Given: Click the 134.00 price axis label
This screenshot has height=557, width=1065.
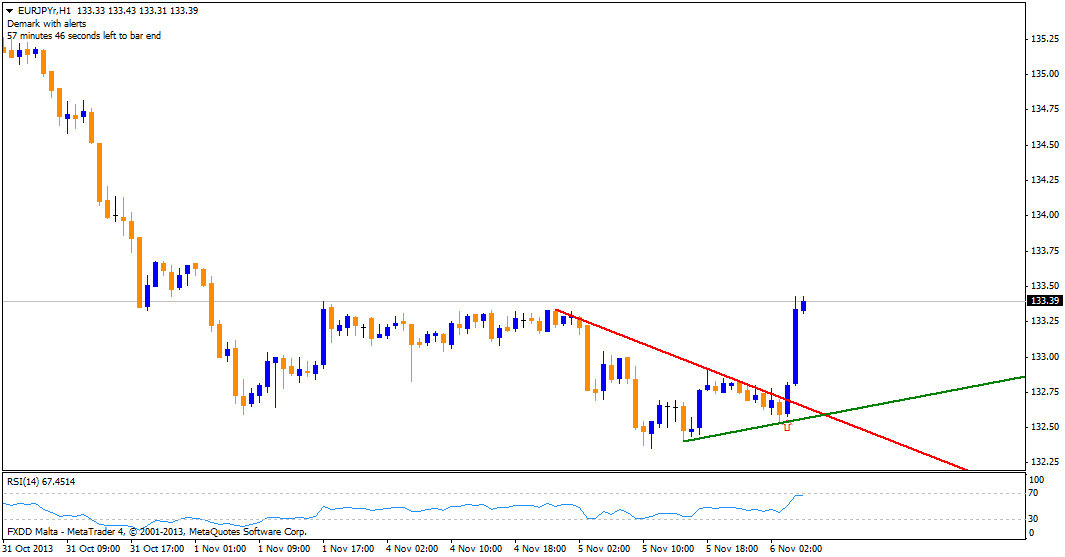Looking at the screenshot, I should [1044, 215].
